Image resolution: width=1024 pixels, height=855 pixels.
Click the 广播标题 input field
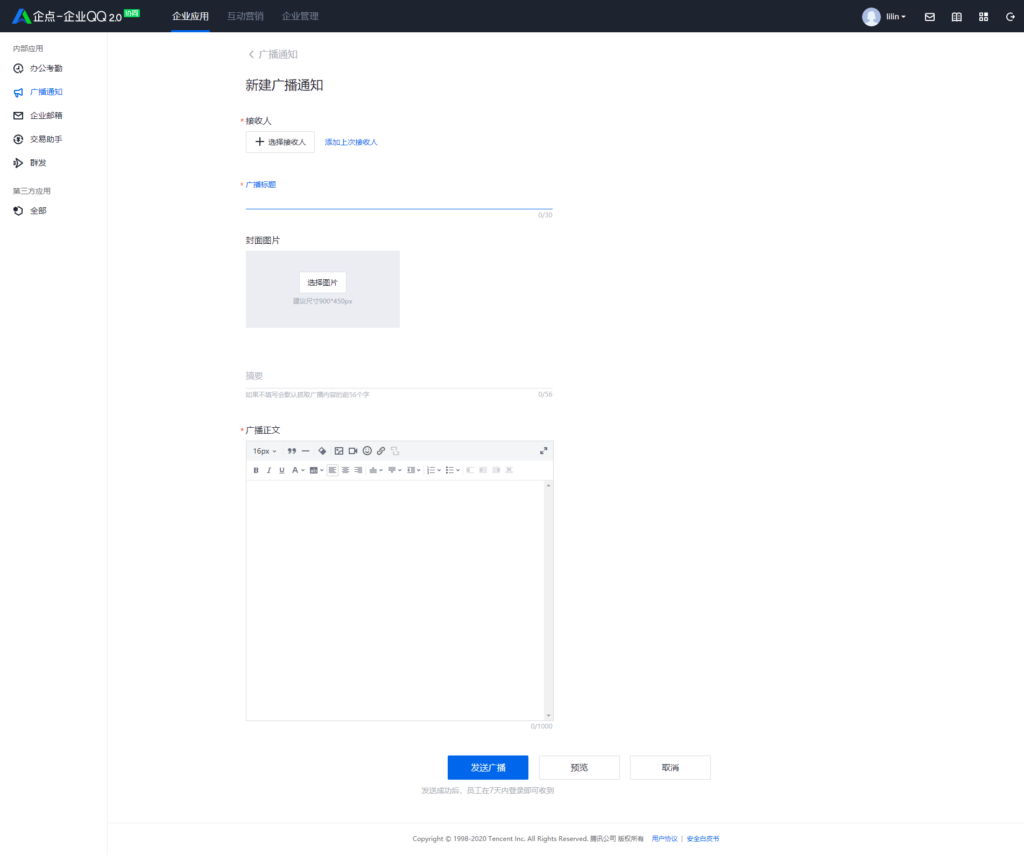pyautogui.click(x=398, y=200)
